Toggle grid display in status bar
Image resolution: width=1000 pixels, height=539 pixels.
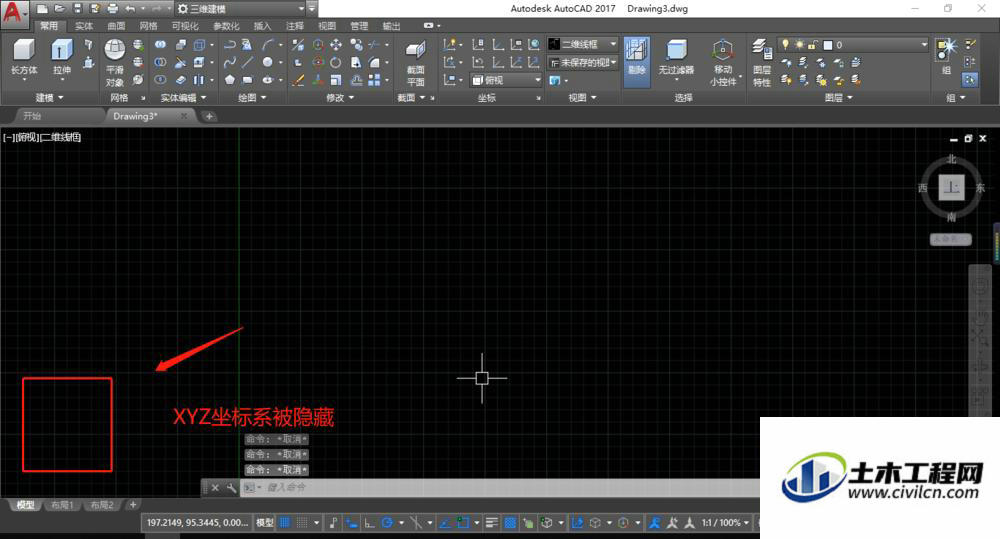point(285,522)
